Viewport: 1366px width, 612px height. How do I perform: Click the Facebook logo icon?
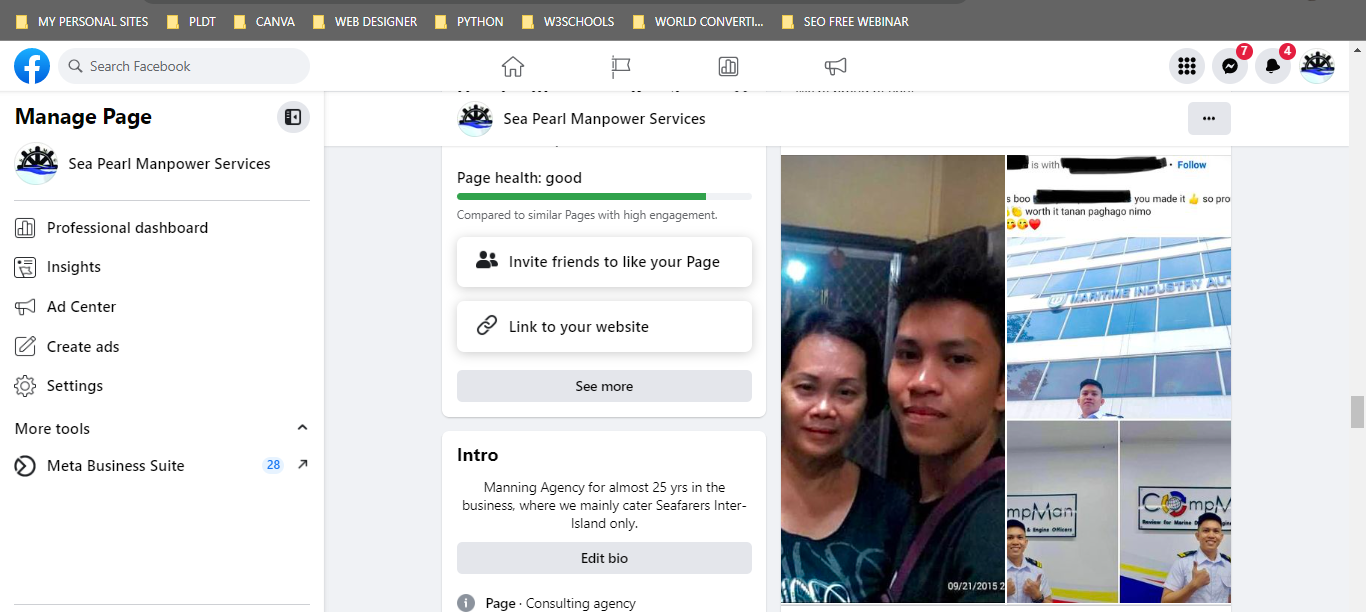coord(32,66)
